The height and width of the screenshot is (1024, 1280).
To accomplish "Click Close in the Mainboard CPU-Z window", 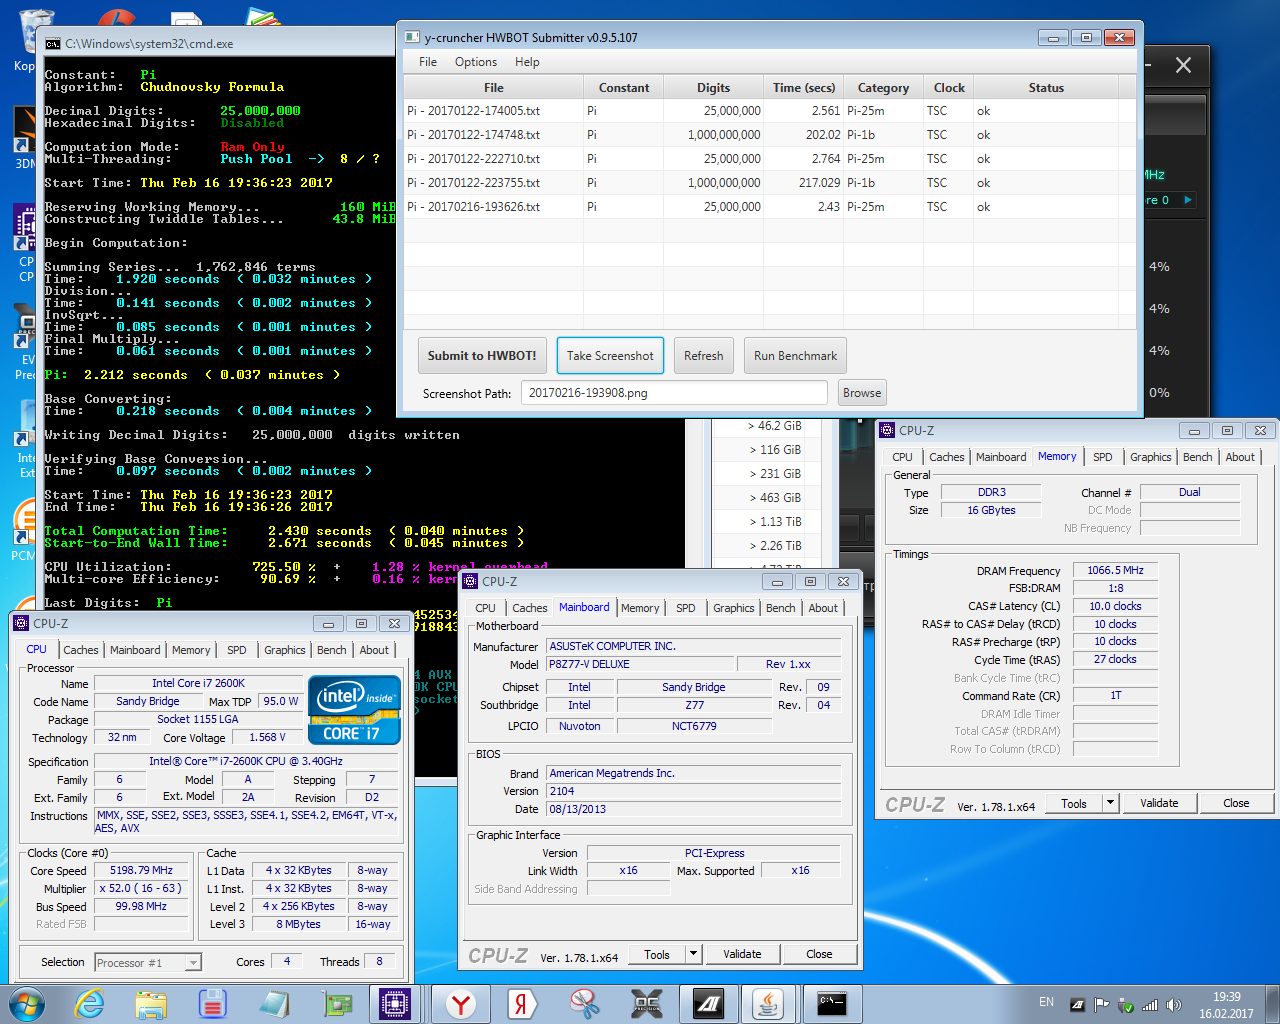I will point(820,954).
